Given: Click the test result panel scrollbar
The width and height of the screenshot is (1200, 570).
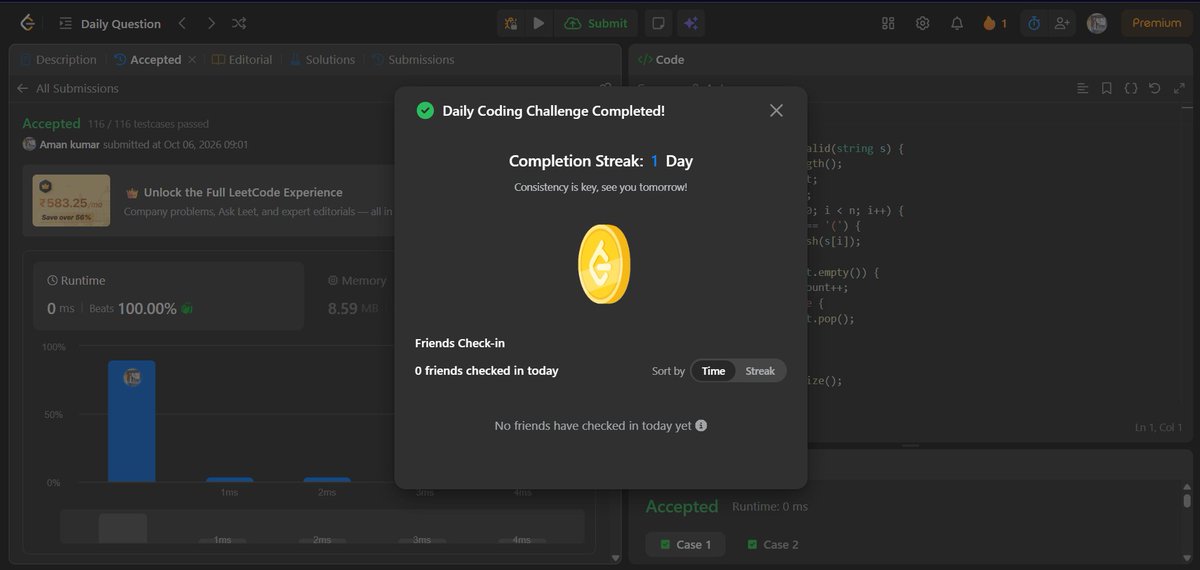Looking at the screenshot, I should click(x=1187, y=500).
